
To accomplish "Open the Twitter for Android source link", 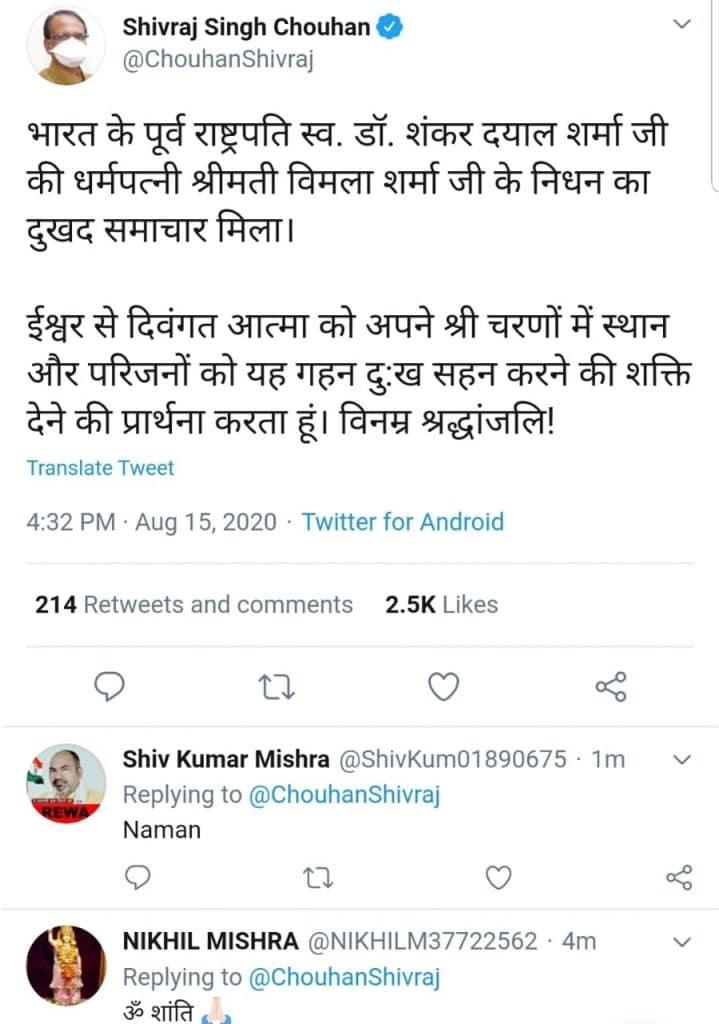I will pyautogui.click(x=403, y=521).
